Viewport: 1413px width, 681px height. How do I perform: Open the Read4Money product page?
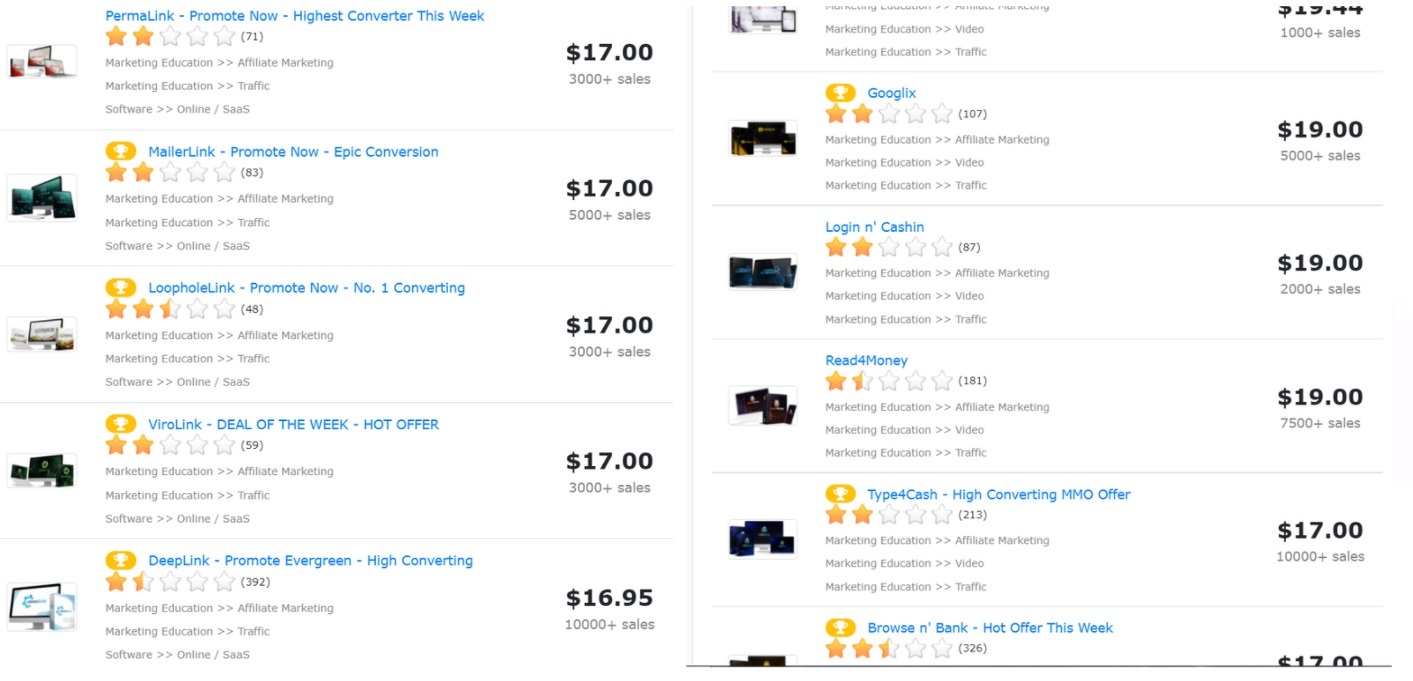tap(866, 360)
